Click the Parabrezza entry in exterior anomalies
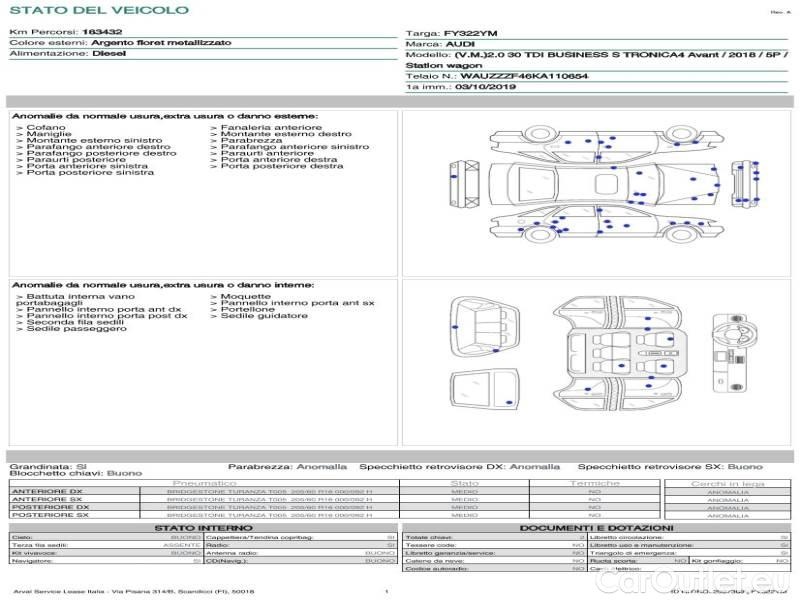The image size is (800, 600). [x=244, y=141]
